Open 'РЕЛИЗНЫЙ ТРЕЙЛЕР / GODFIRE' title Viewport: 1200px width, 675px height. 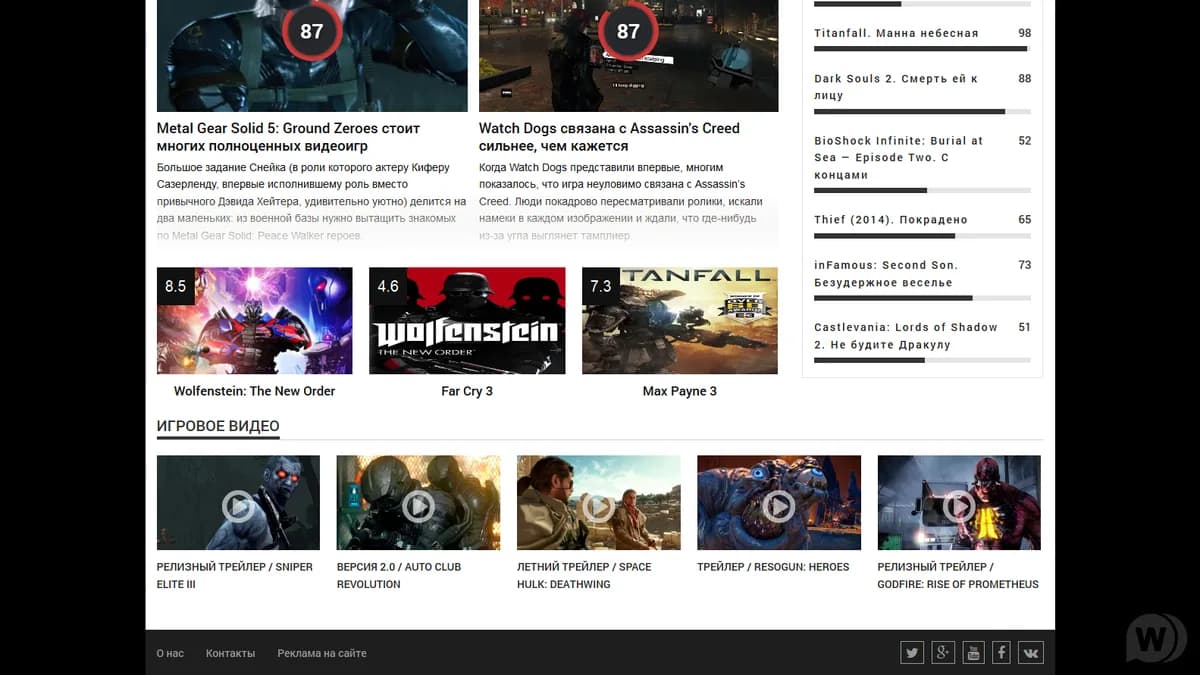pos(958,575)
